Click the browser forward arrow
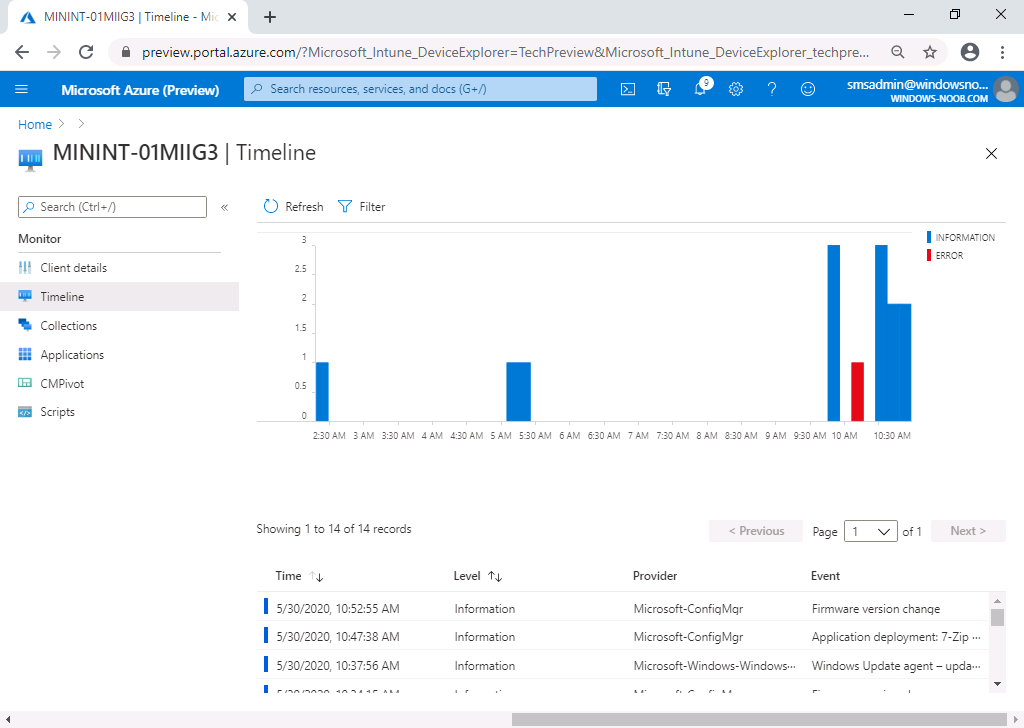Image resolution: width=1024 pixels, height=728 pixels. pyautogui.click(x=54, y=52)
